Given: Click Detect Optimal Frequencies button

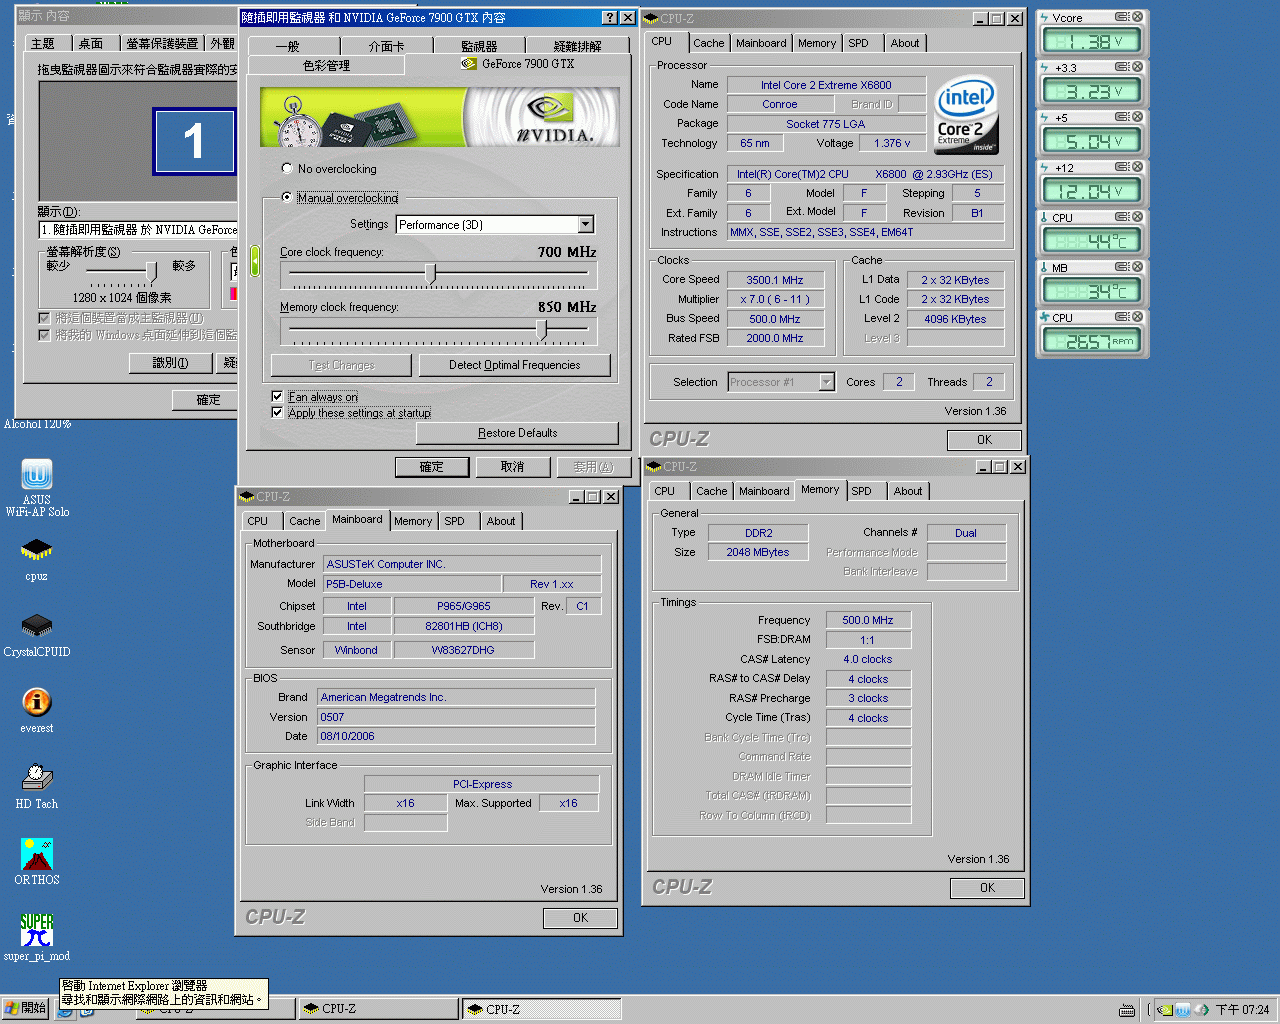Looking at the screenshot, I should (x=514, y=365).
